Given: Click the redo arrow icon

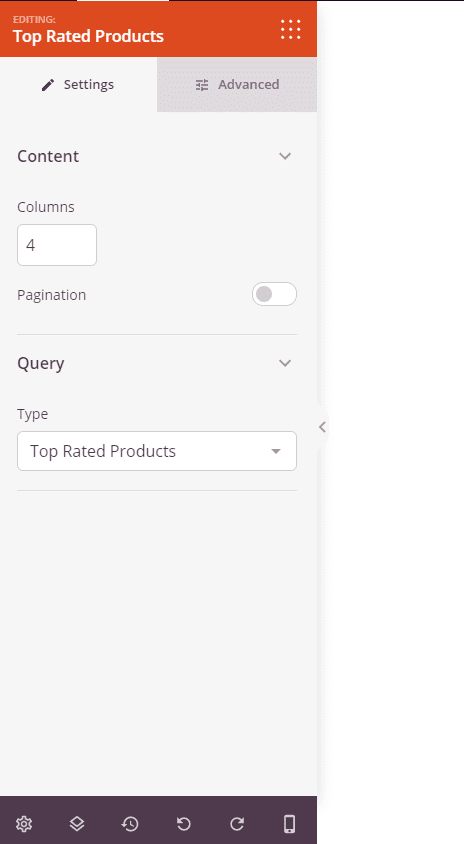Looking at the screenshot, I should (x=237, y=824).
